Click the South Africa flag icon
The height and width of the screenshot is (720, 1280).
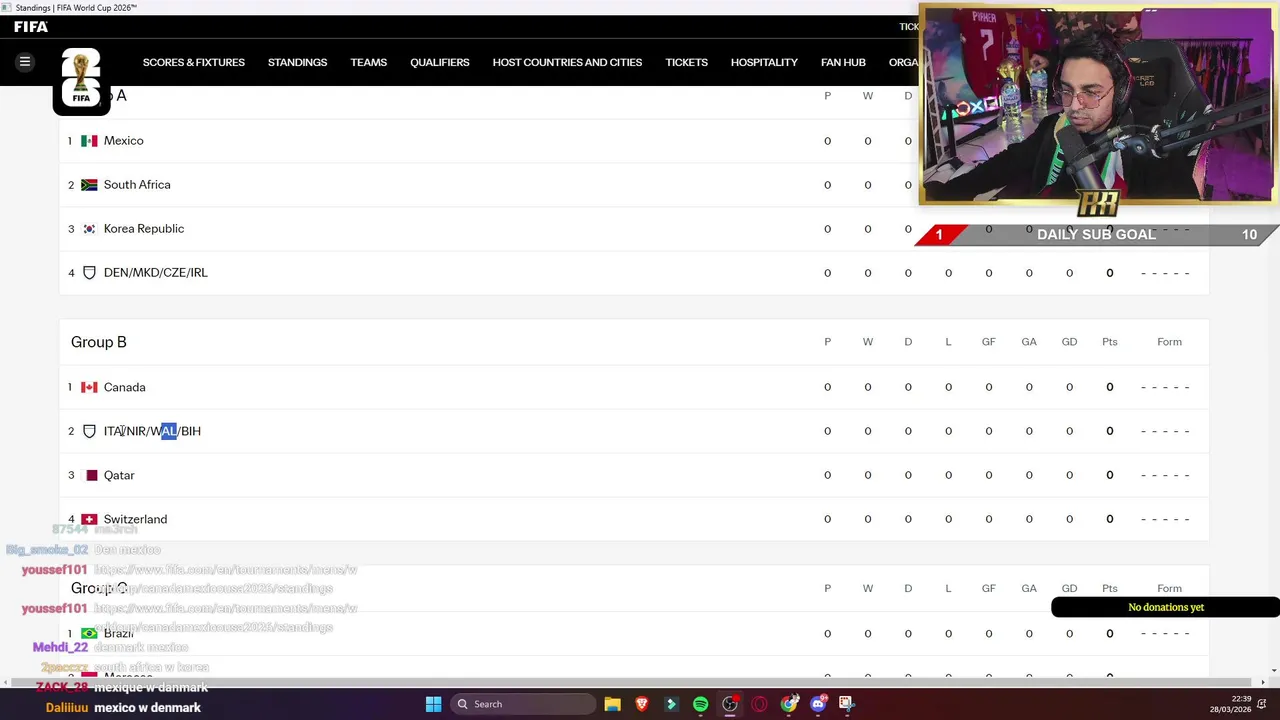89,185
